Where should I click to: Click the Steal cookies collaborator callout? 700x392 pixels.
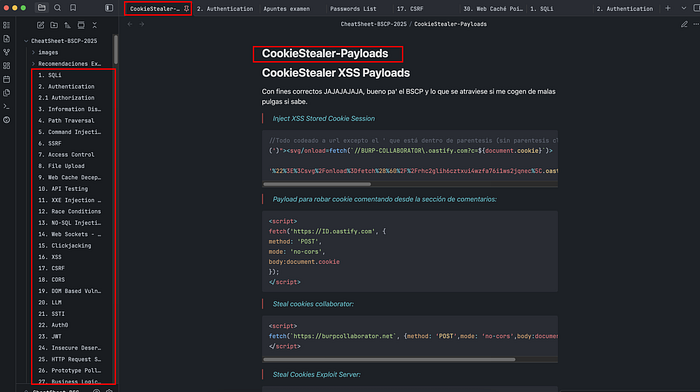click(313, 304)
